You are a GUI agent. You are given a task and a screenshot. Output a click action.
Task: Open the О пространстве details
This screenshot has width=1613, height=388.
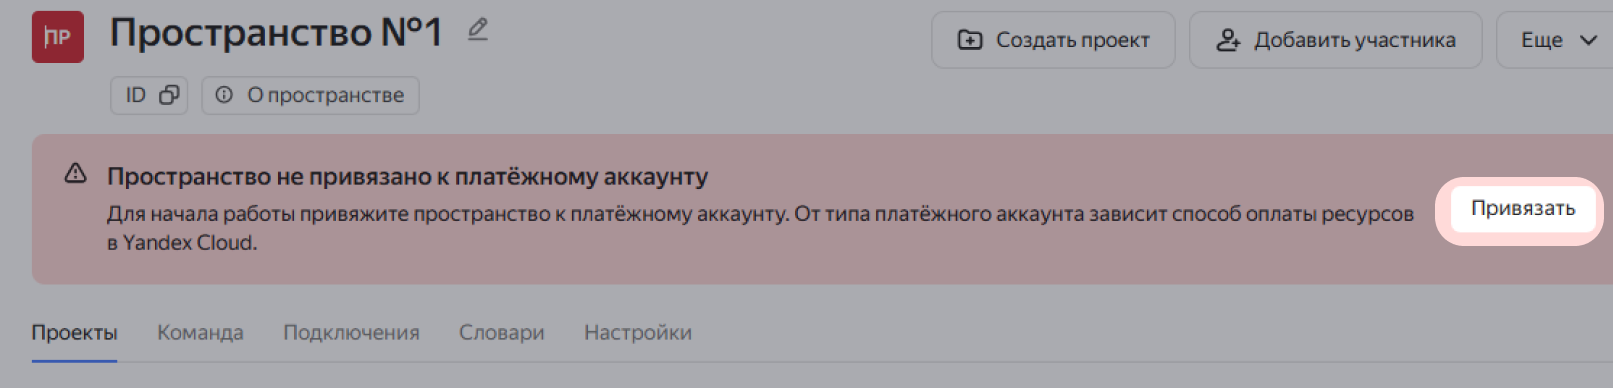point(310,95)
